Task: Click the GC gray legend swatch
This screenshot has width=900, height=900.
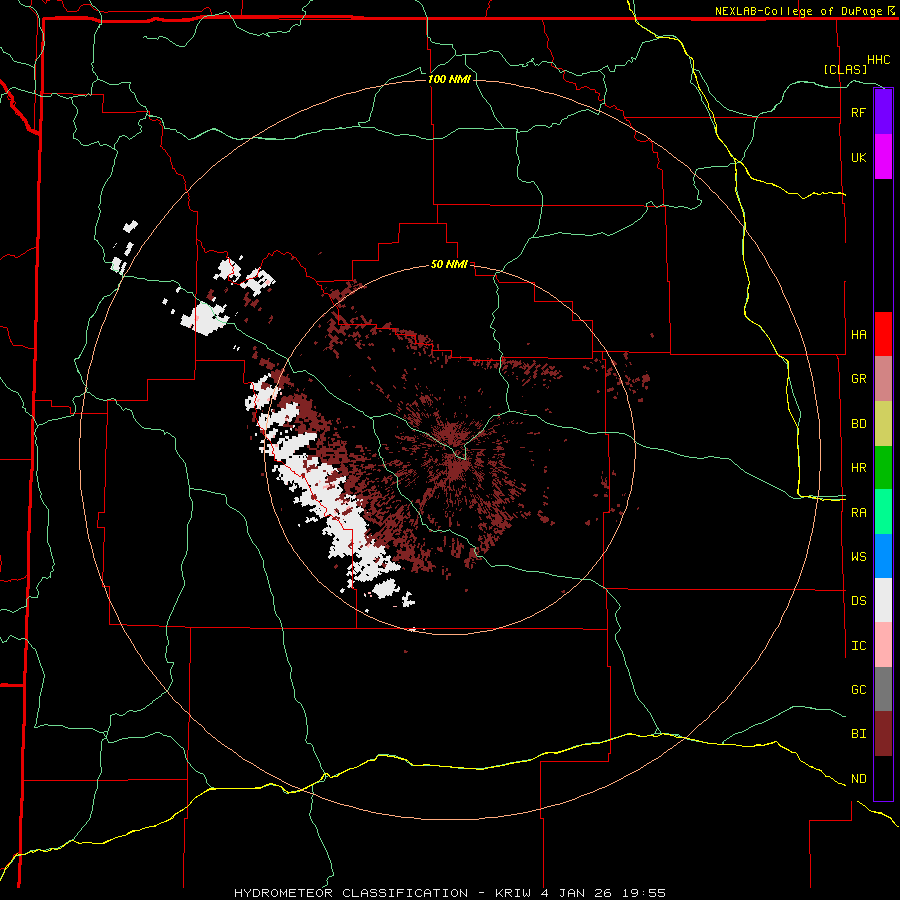Action: coord(883,689)
